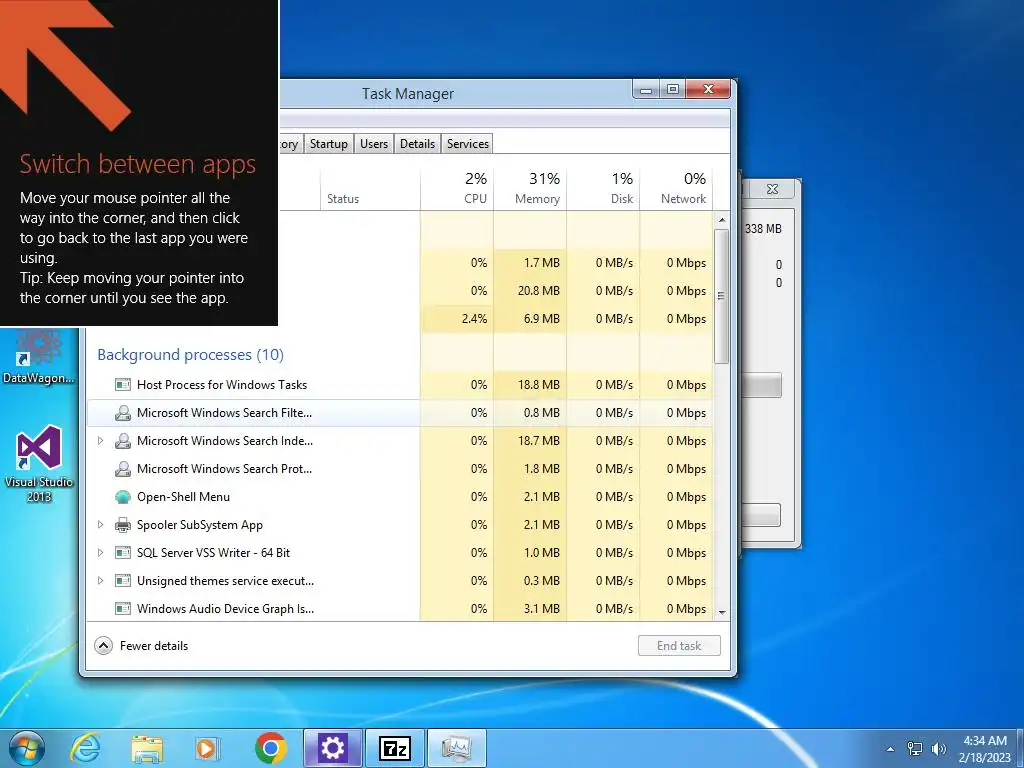
Task: Click the 20.8 MB memory value
Action: pos(539,291)
